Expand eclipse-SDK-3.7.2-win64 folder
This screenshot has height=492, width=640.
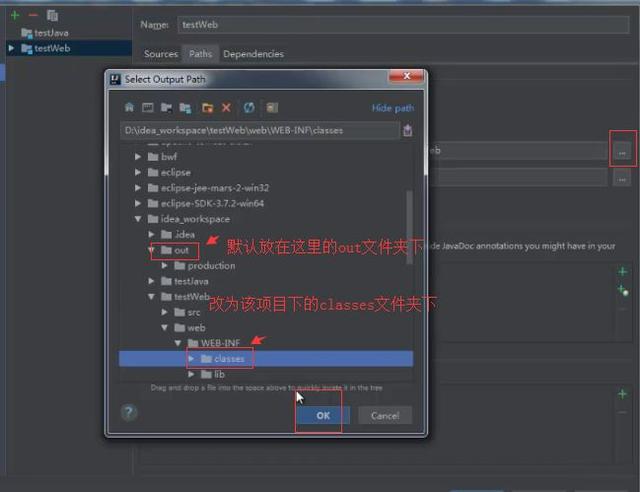point(138,203)
